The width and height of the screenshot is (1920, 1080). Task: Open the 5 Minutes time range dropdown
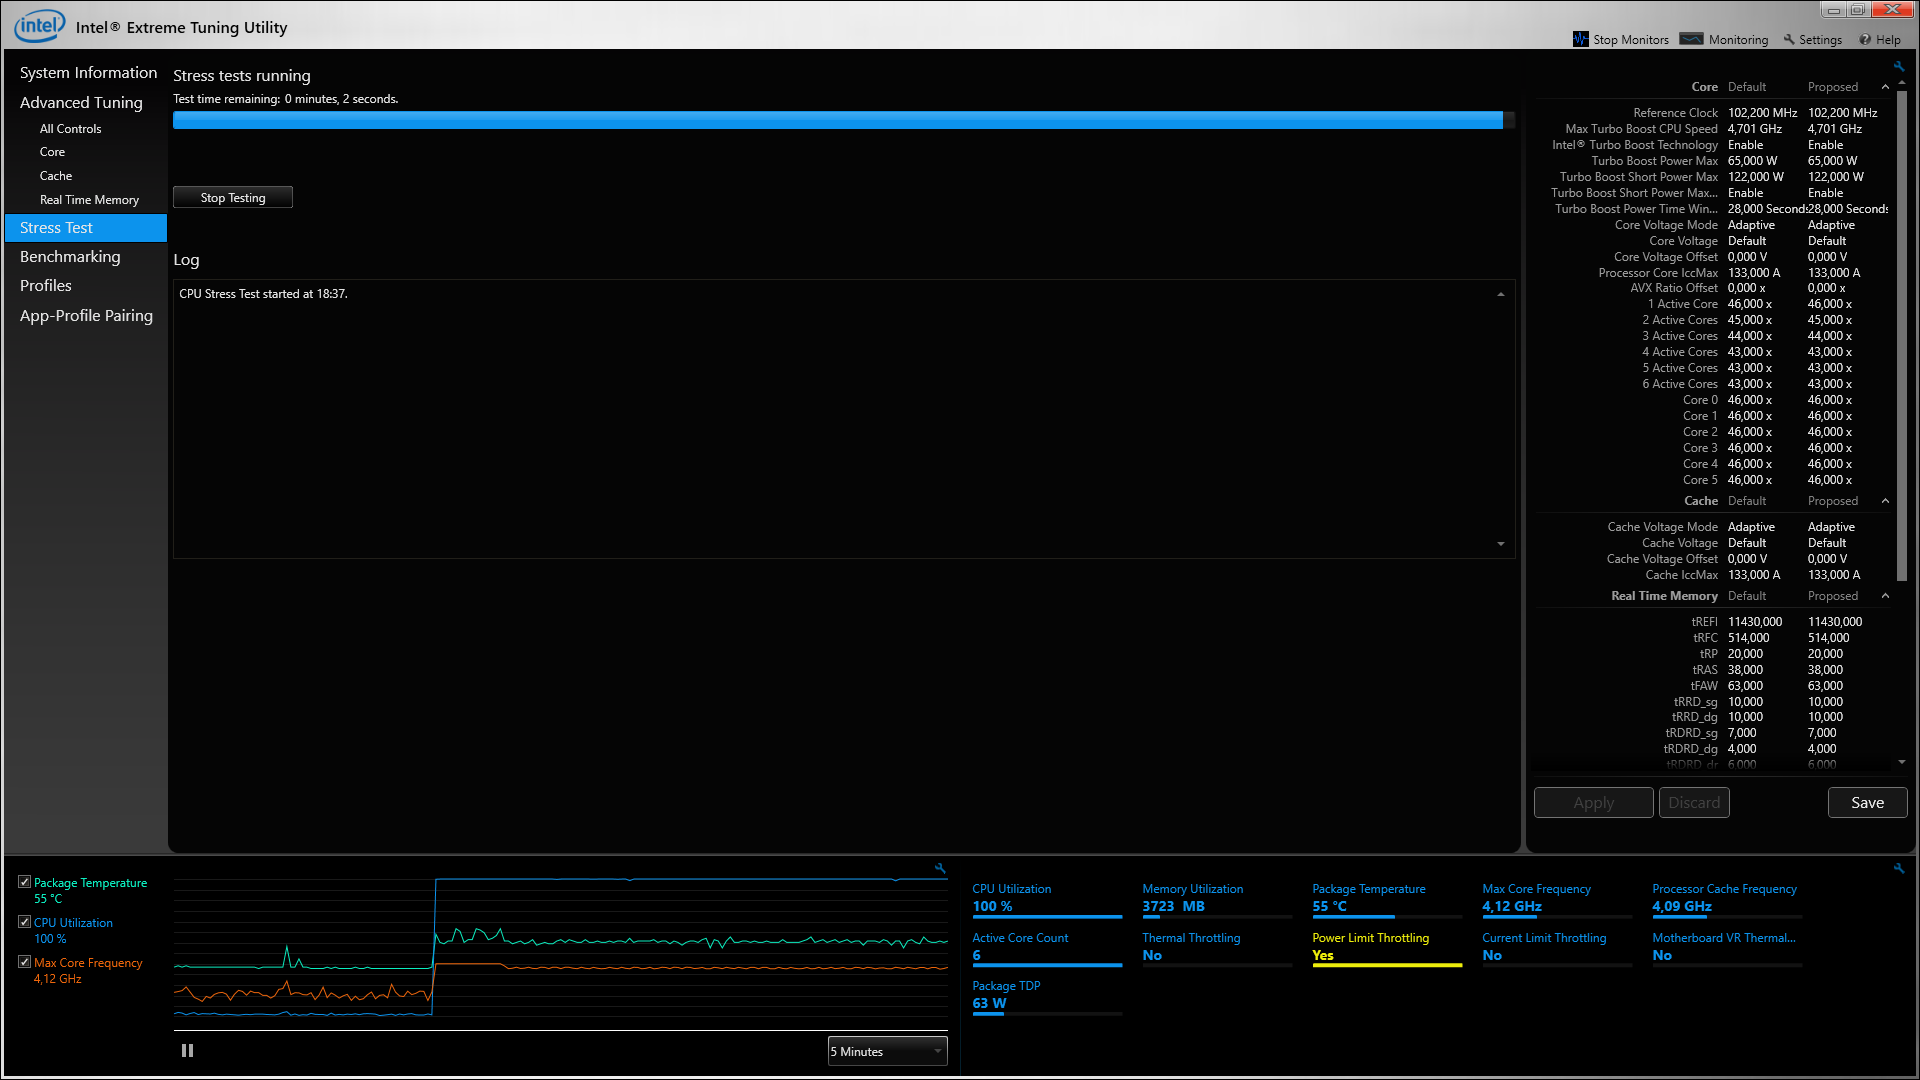(887, 1051)
